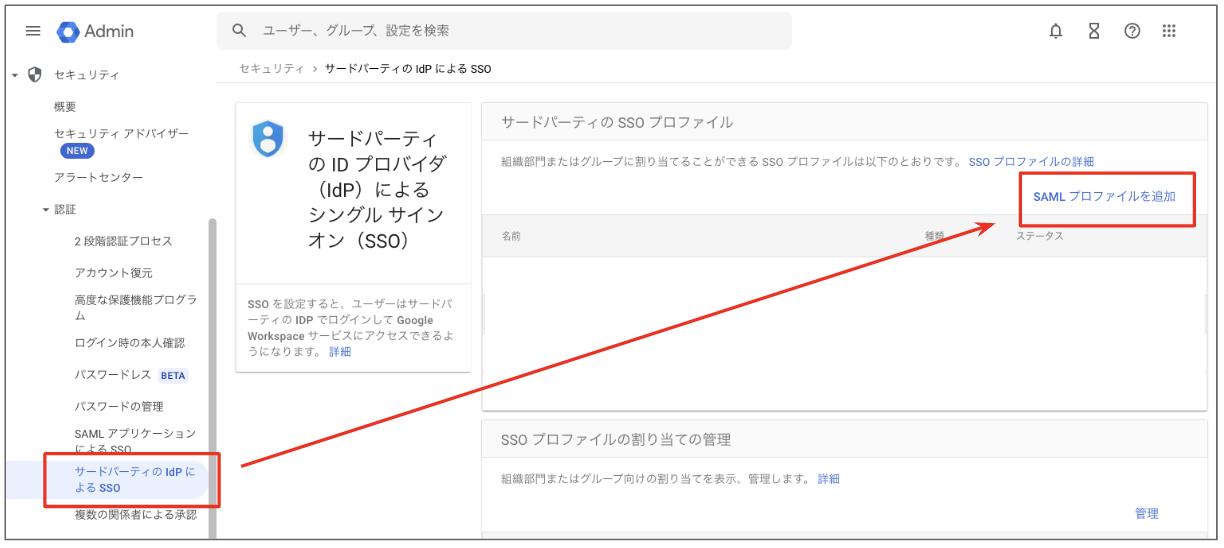Viewport: 1224px width, 548px height.
Task: Select 2 段階認証プロセス
Action: (x=123, y=241)
